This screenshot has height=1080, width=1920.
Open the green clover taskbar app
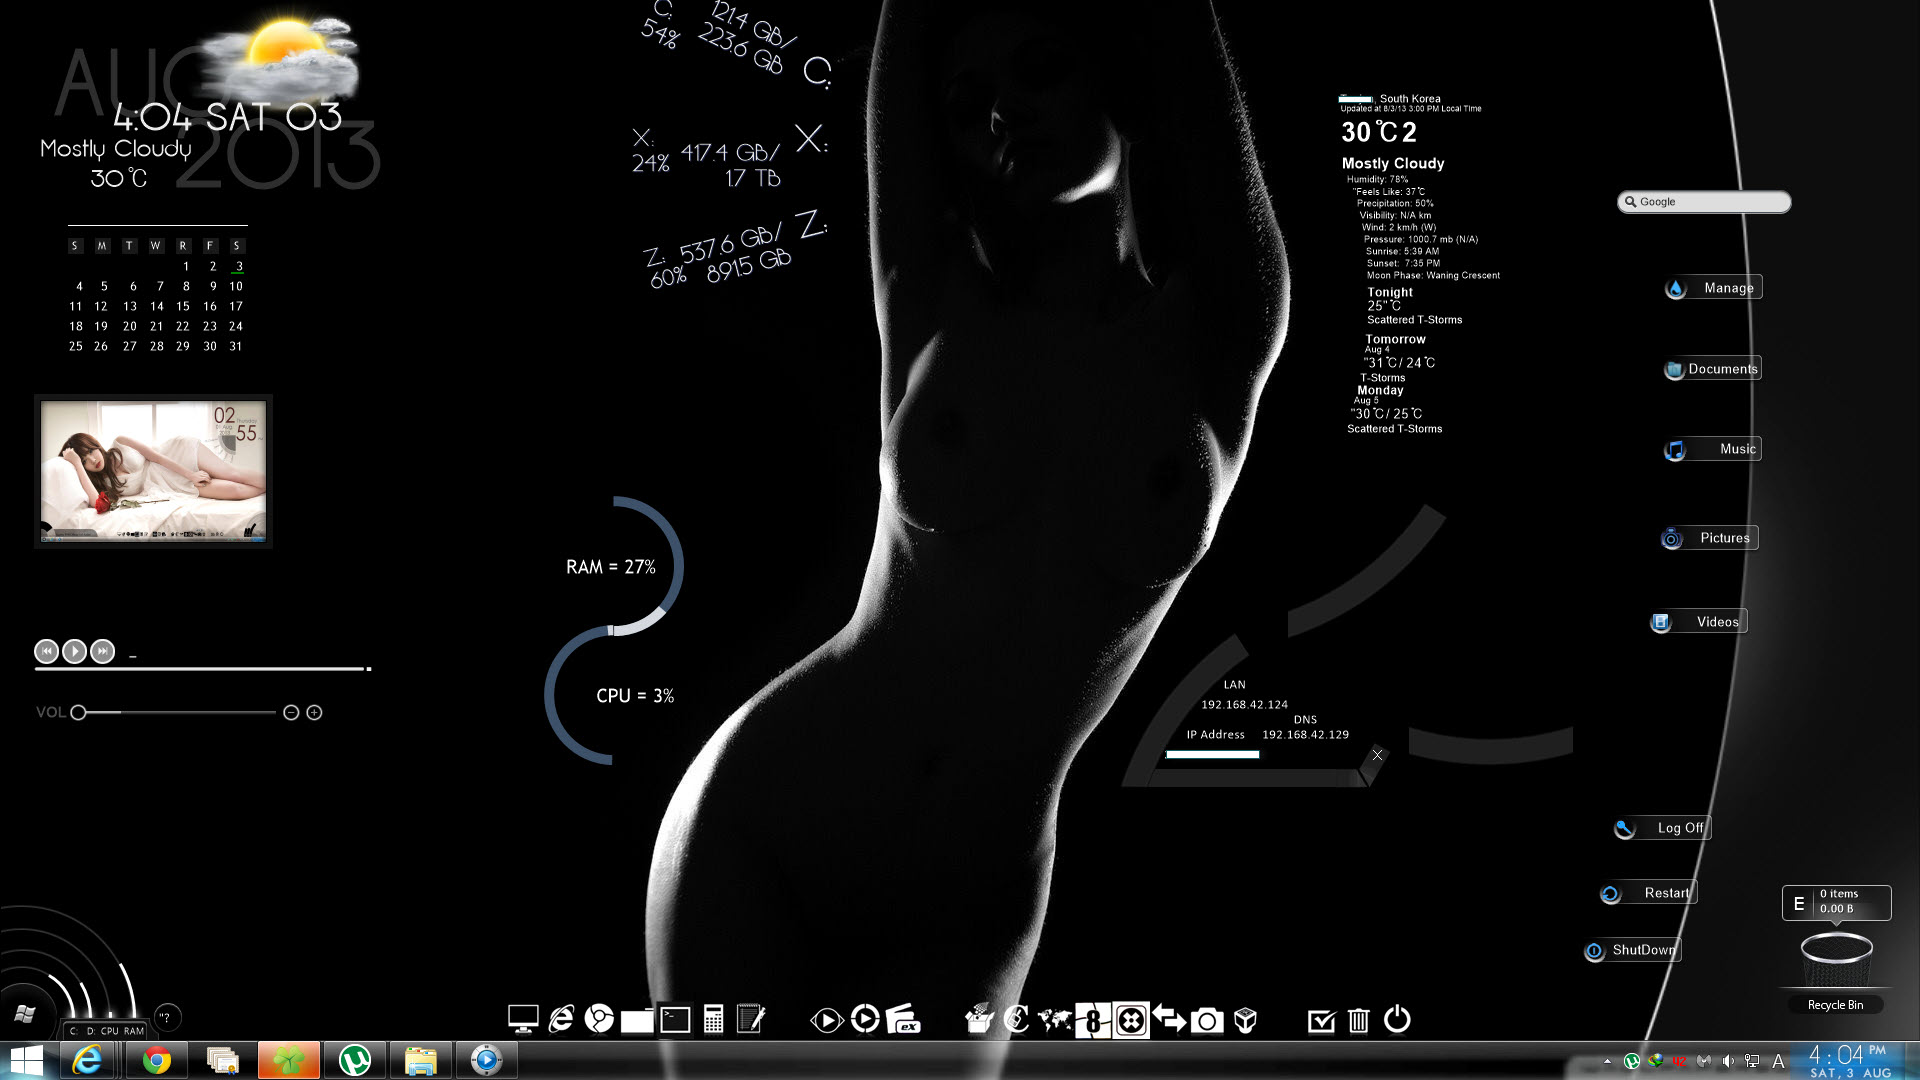coord(288,1060)
